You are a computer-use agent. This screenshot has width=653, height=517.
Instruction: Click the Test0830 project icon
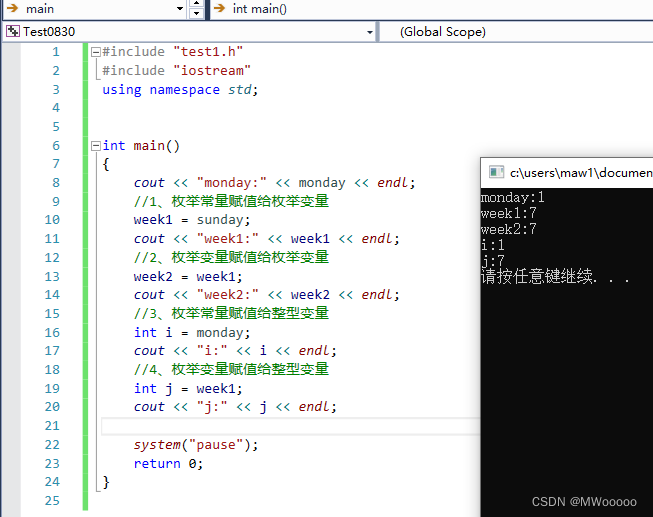pyautogui.click(x=12, y=31)
